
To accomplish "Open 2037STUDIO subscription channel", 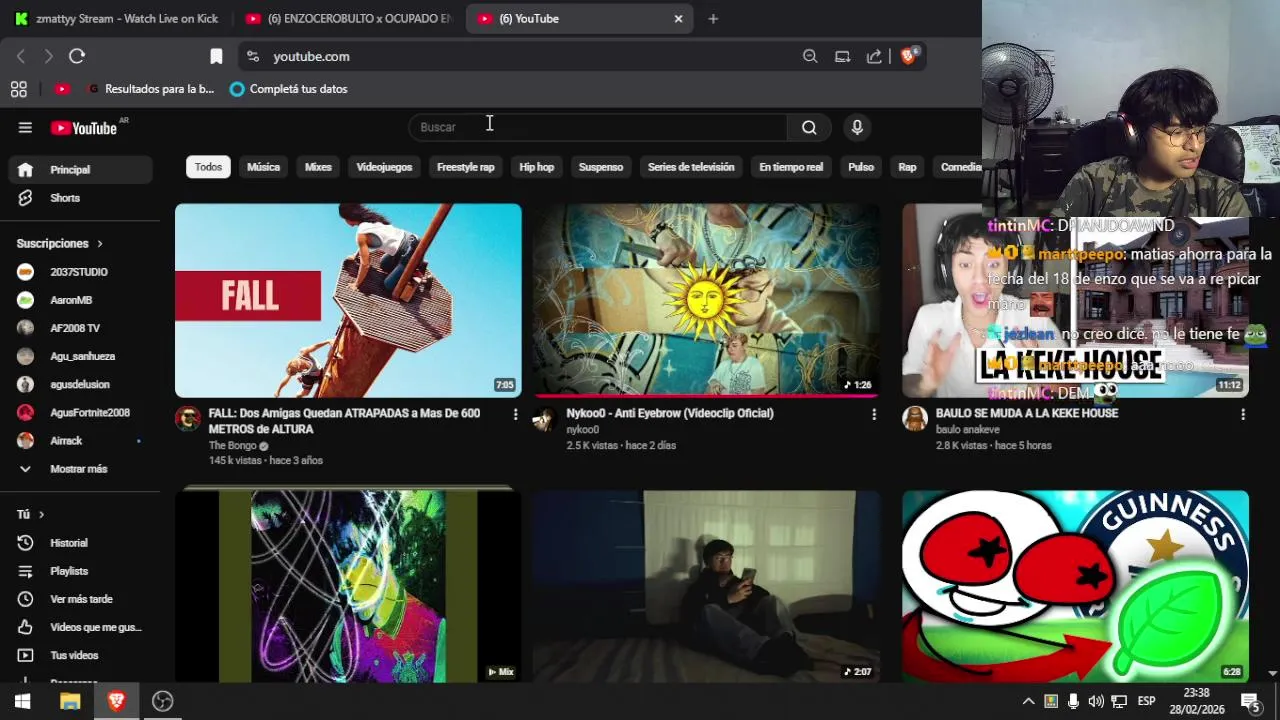I will tap(80, 272).
